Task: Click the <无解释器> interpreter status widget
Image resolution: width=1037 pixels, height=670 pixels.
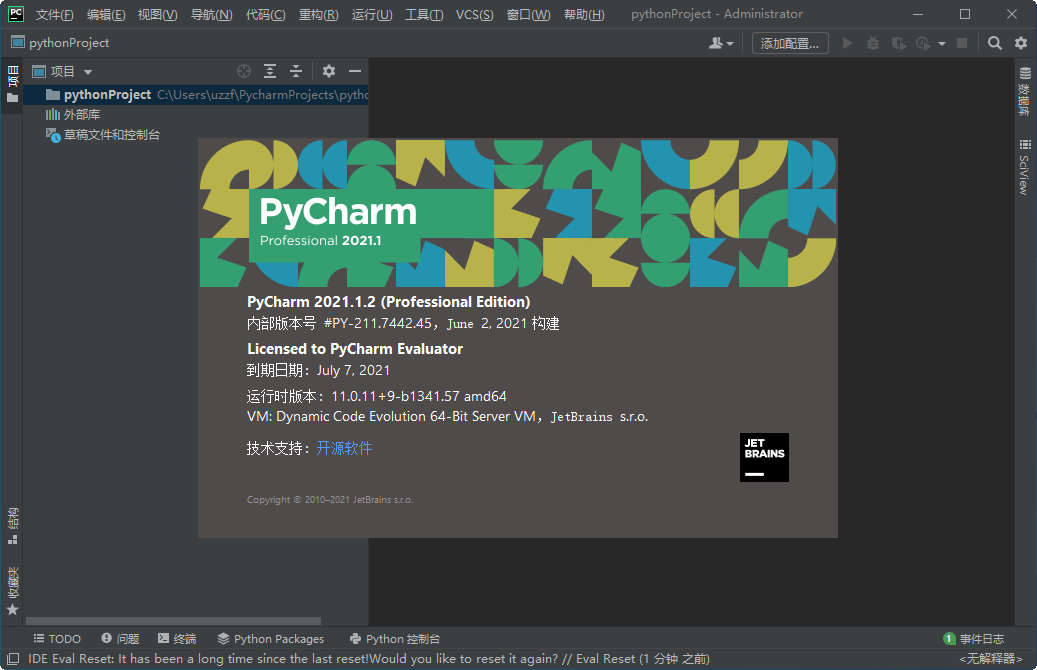Action: [x=991, y=659]
